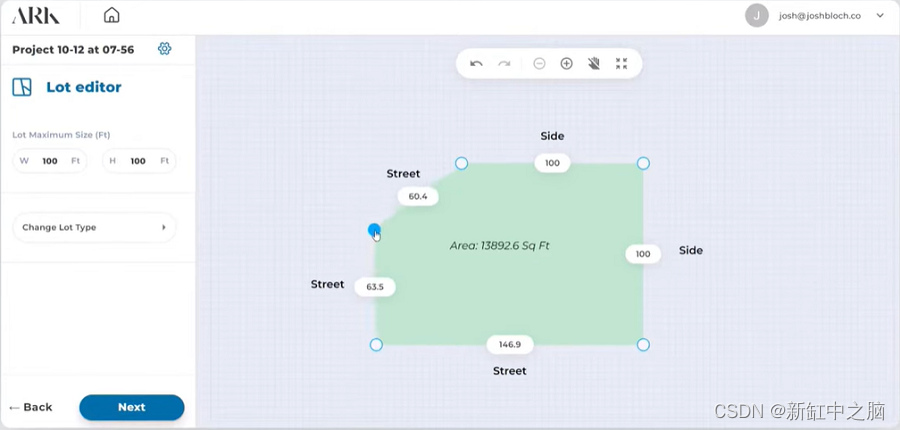
Task: Click the Next button
Action: (x=131, y=407)
